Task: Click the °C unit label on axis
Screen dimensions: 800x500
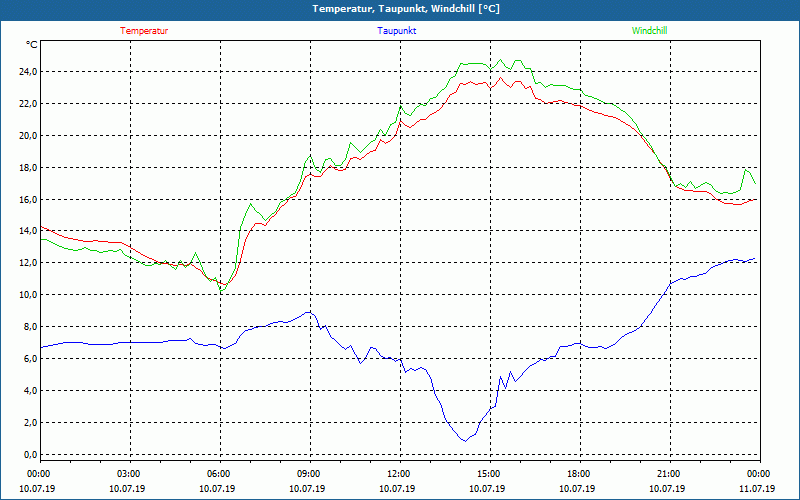Action: (32, 45)
